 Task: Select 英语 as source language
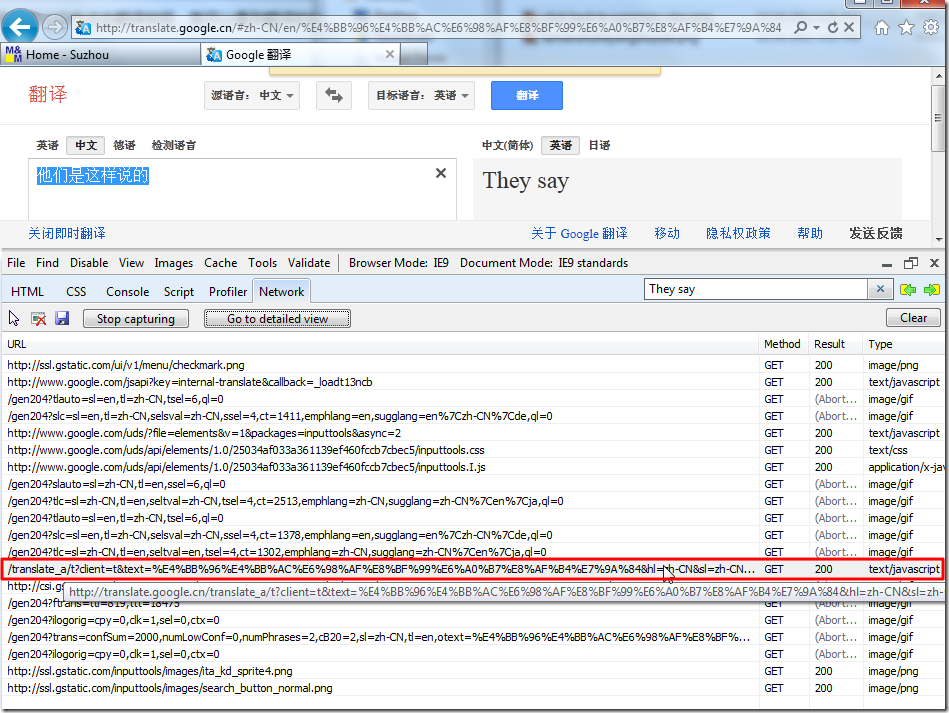tap(47, 145)
